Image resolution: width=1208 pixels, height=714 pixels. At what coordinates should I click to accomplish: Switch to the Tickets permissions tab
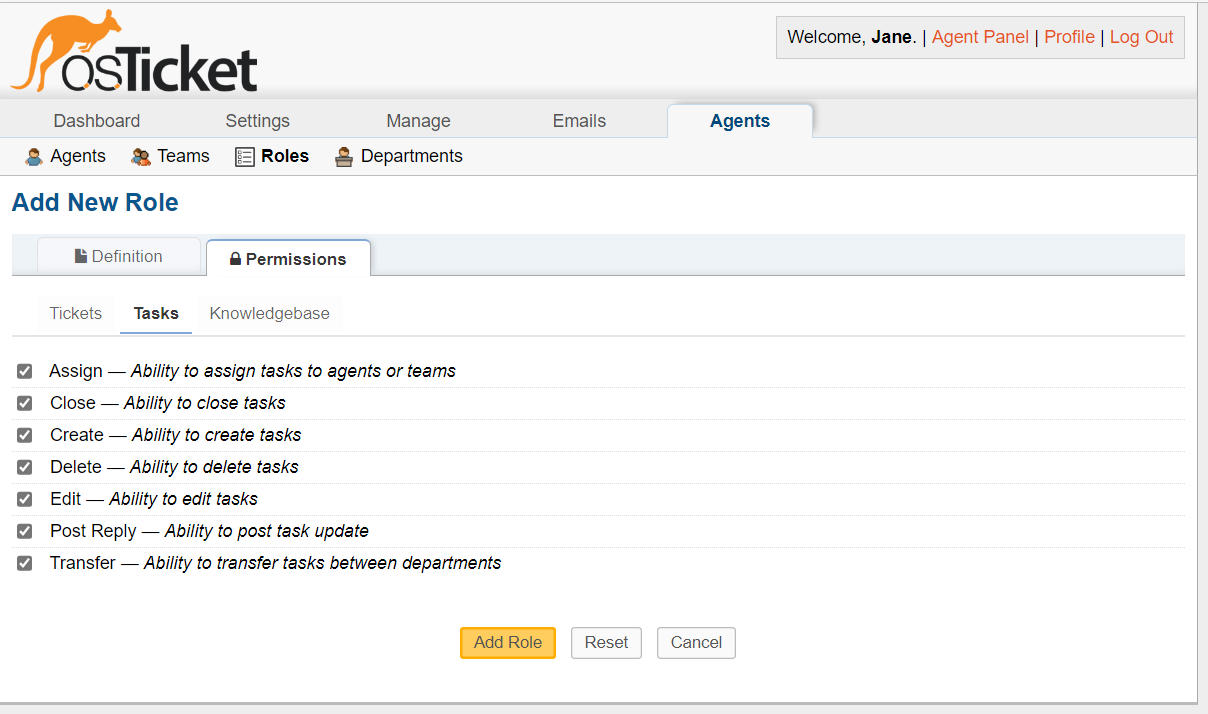click(75, 313)
